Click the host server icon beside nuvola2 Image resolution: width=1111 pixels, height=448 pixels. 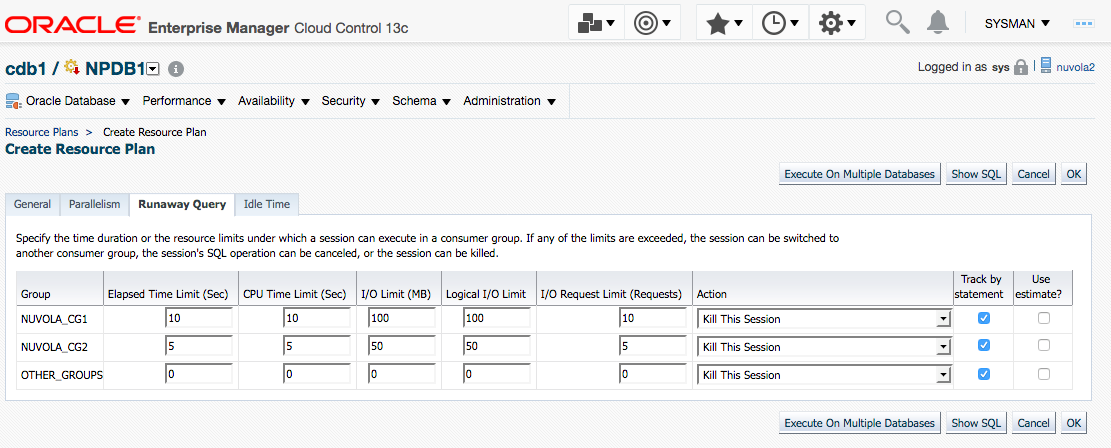pyautogui.click(x=1046, y=66)
